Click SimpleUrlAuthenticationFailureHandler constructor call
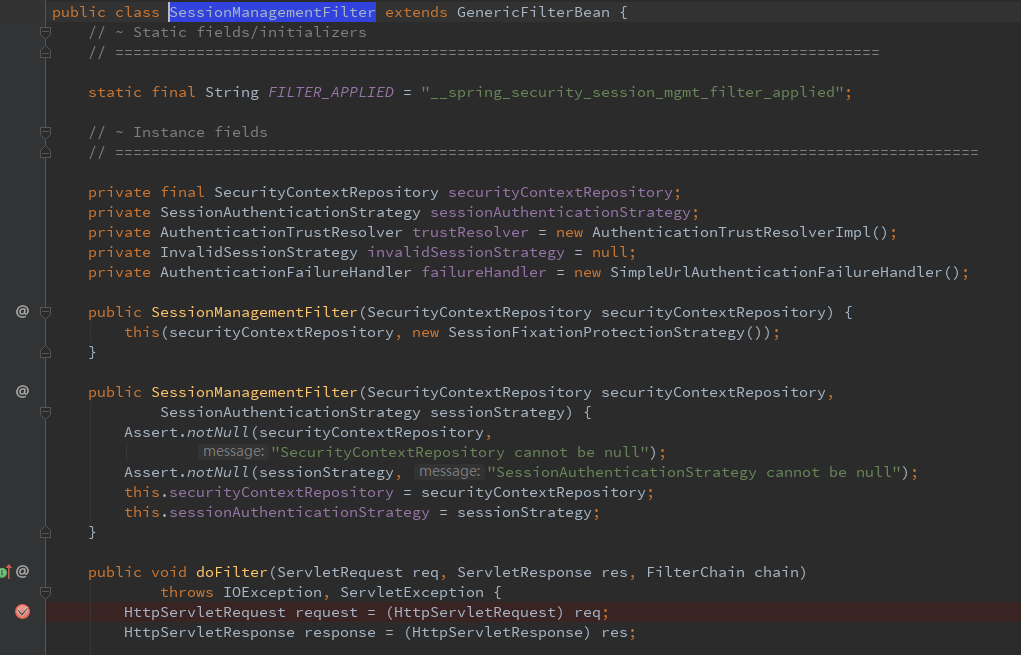The height and width of the screenshot is (655, 1021). [776, 272]
